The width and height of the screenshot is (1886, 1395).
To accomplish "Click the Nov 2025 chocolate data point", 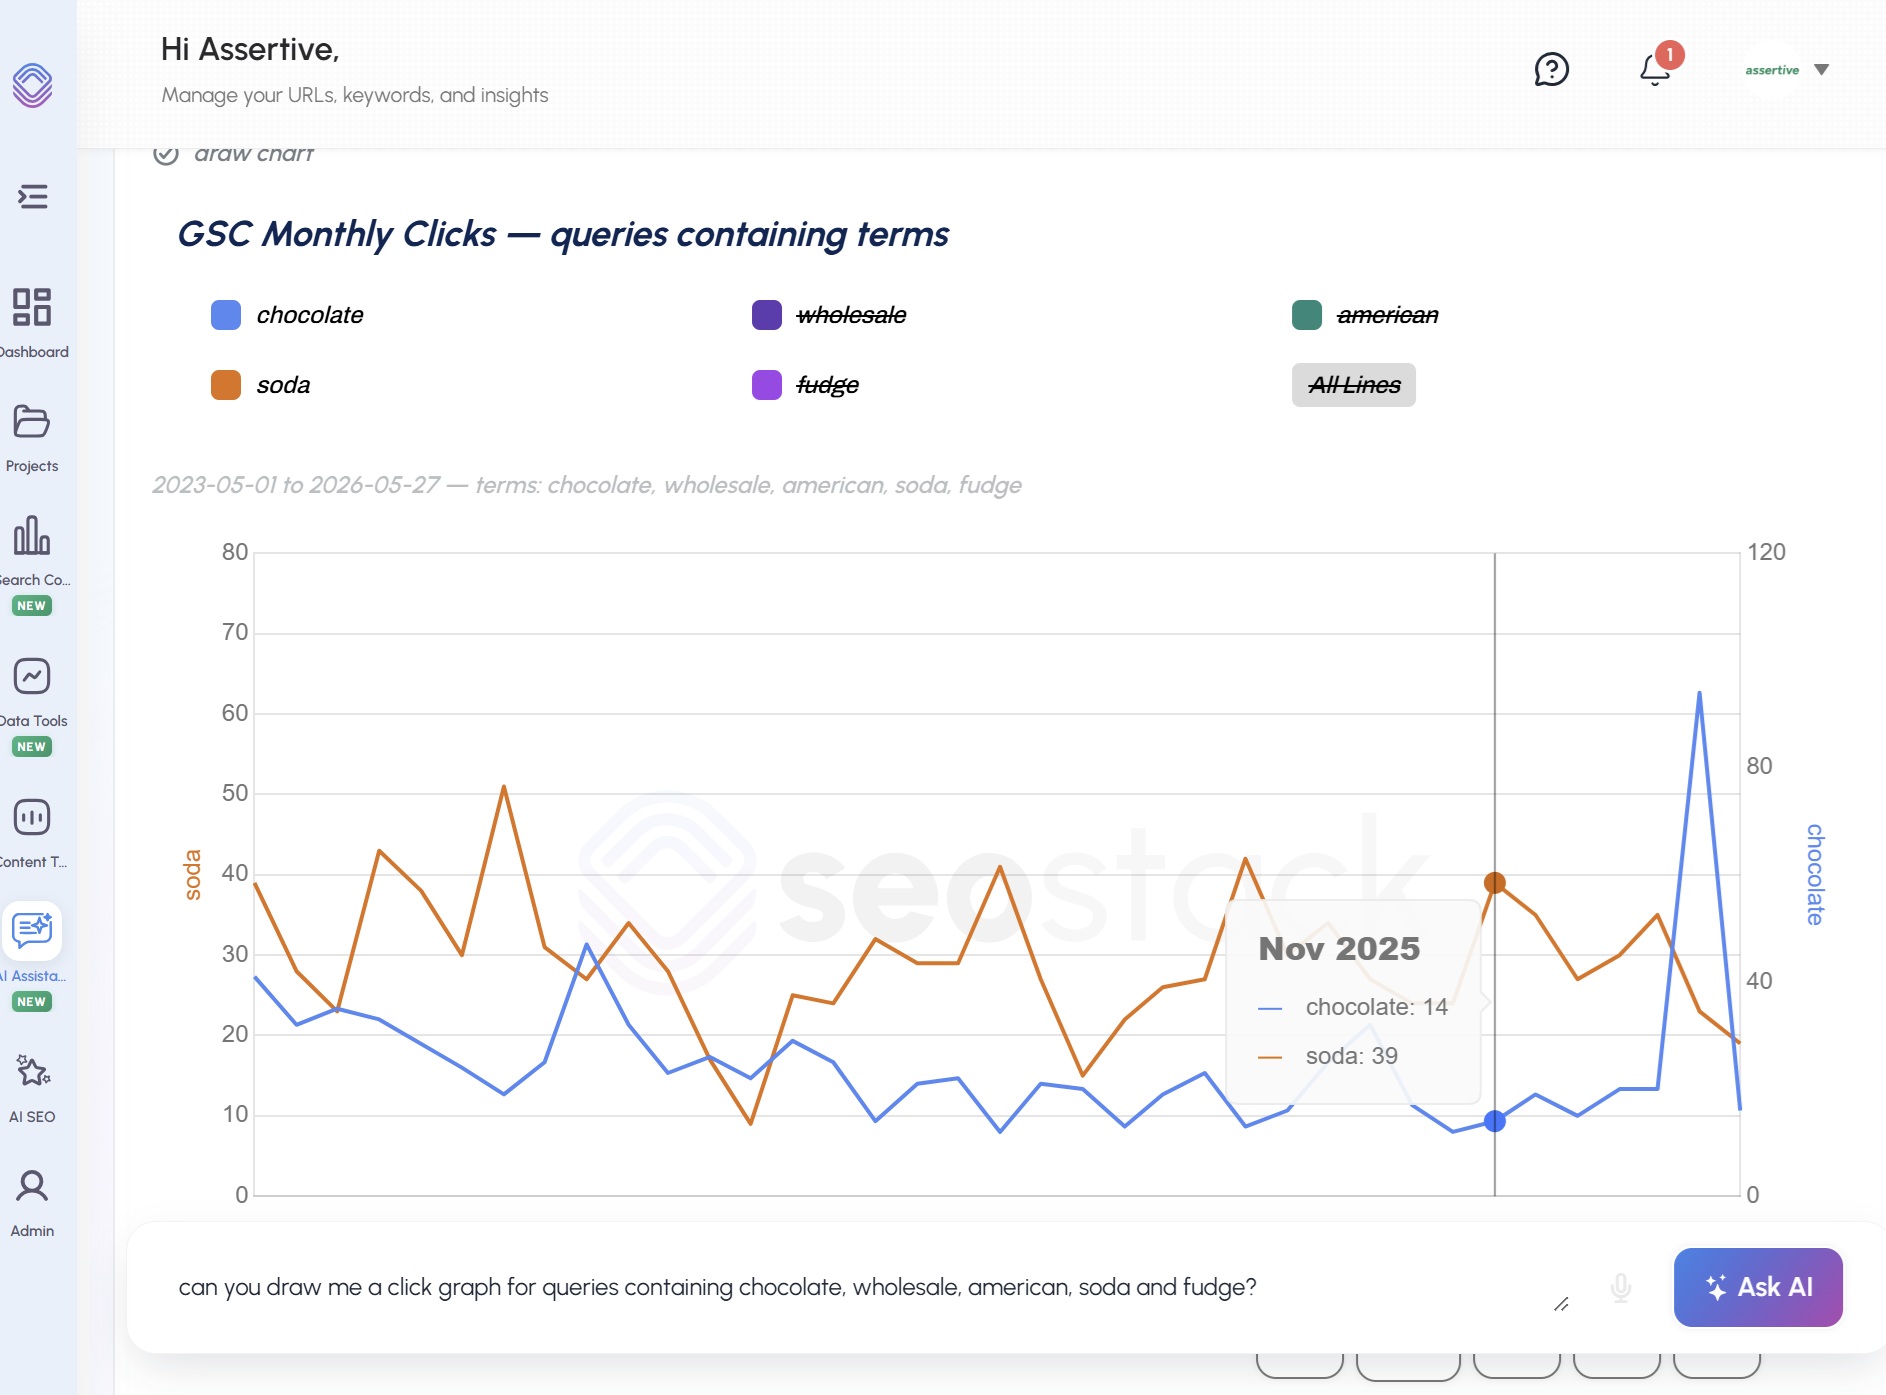I will [x=1494, y=1121].
